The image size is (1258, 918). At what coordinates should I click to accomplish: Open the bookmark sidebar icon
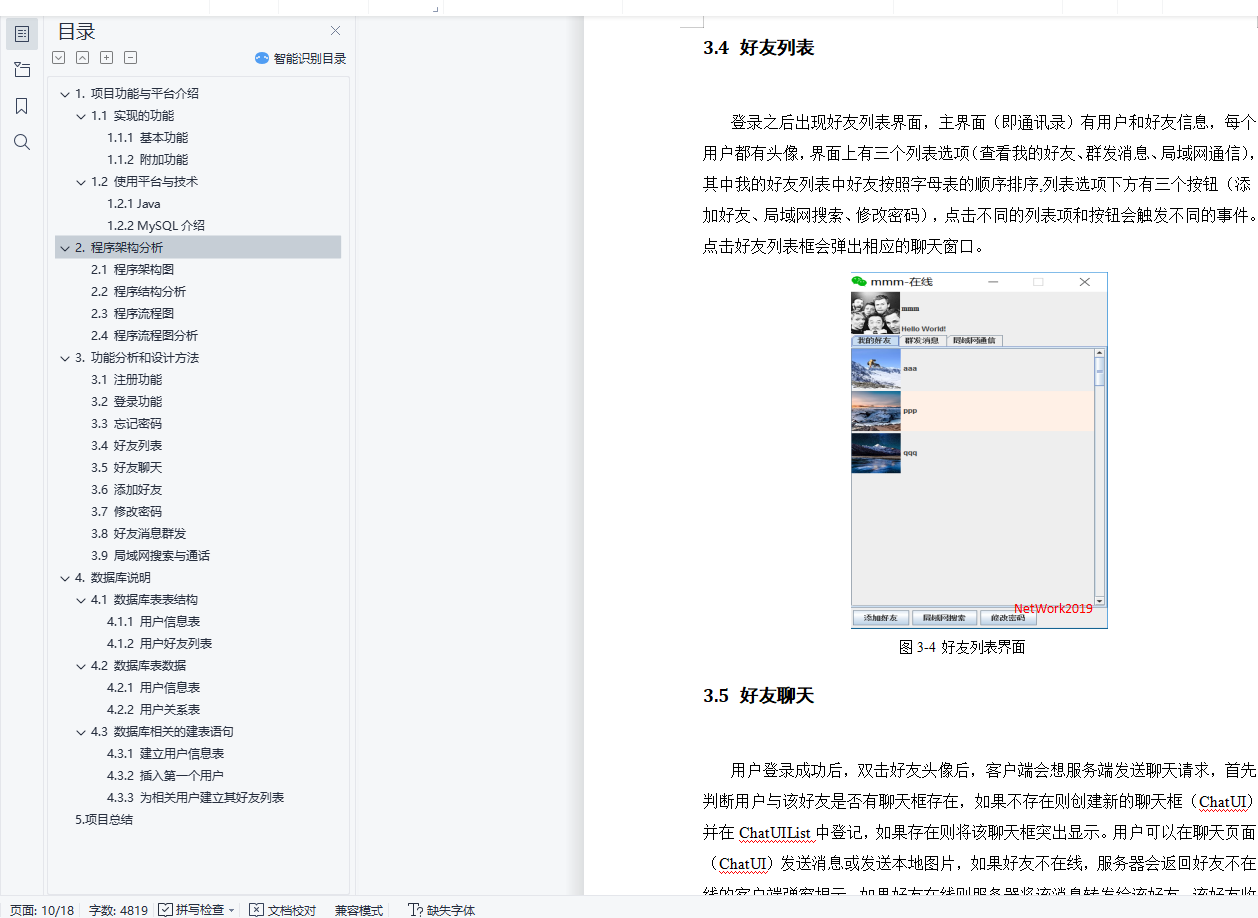pos(22,106)
